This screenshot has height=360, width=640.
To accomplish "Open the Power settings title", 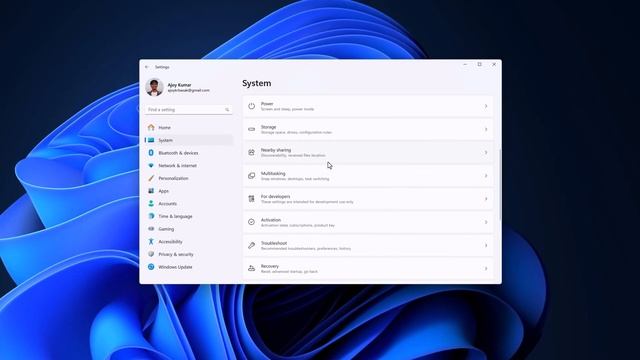I will pyautogui.click(x=267, y=104).
